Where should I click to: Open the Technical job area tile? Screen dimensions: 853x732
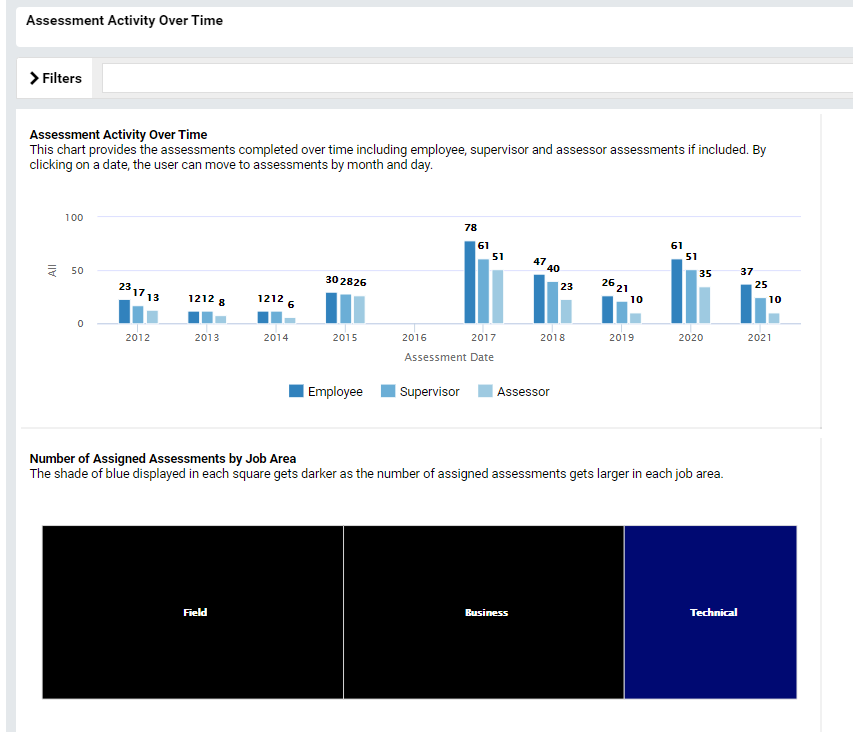click(710, 612)
